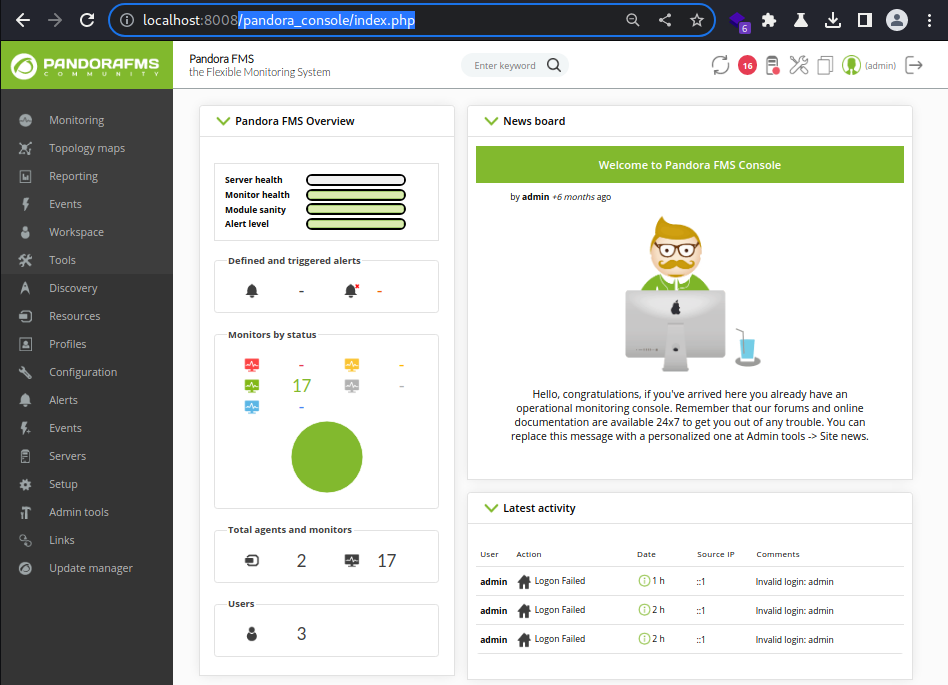Viewport: 948px width, 685px height.
Task: Click the Tools sidebar icon
Action: pos(25,260)
